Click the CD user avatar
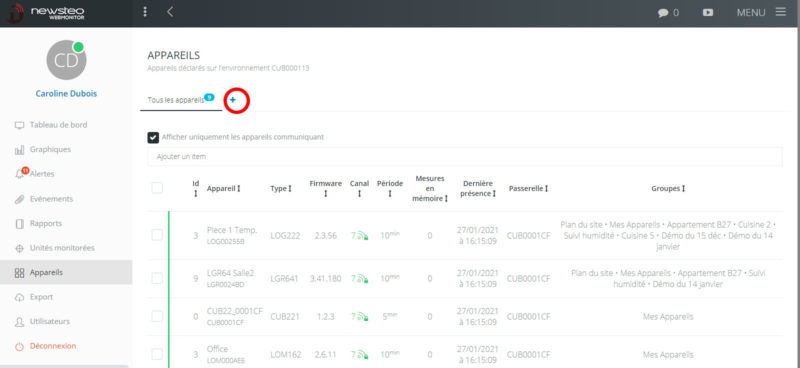Image resolution: width=800 pixels, height=368 pixels. (66, 60)
